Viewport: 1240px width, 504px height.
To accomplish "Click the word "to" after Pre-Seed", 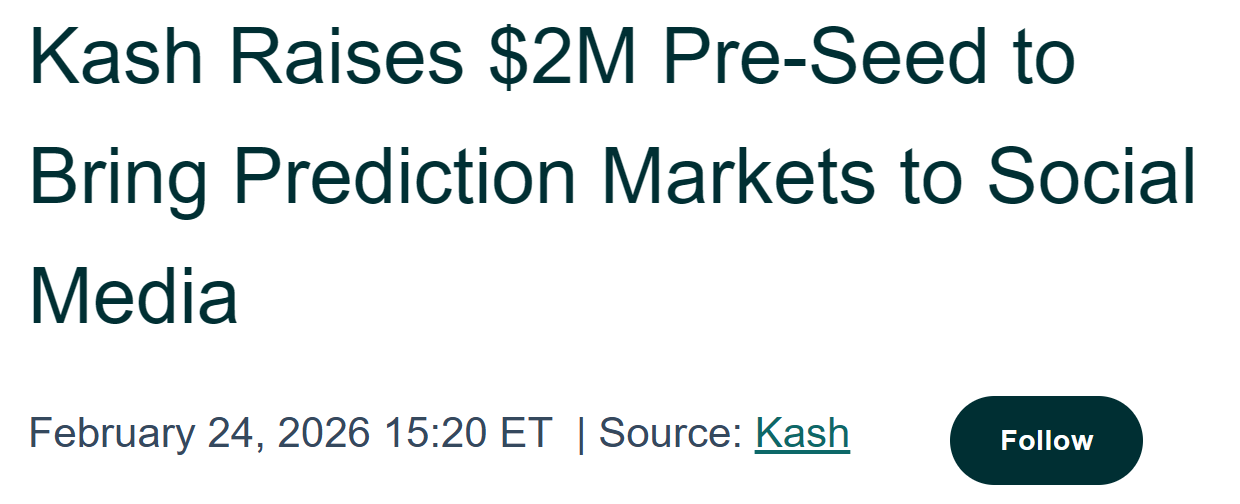I will 1037,56.
